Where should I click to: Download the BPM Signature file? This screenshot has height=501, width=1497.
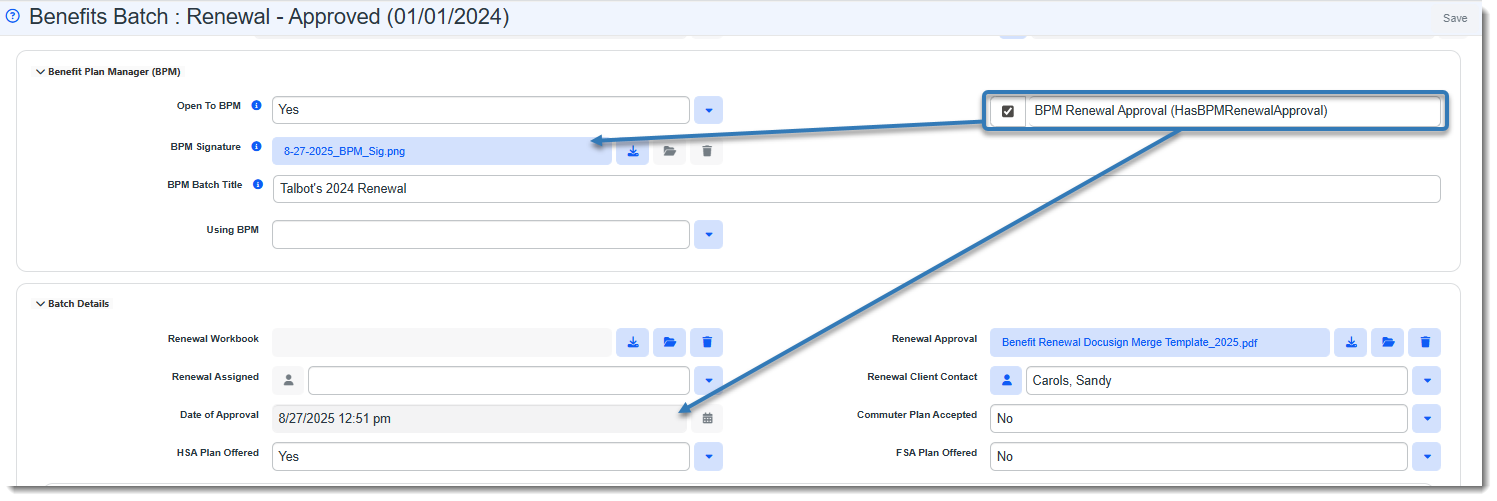pyautogui.click(x=632, y=151)
